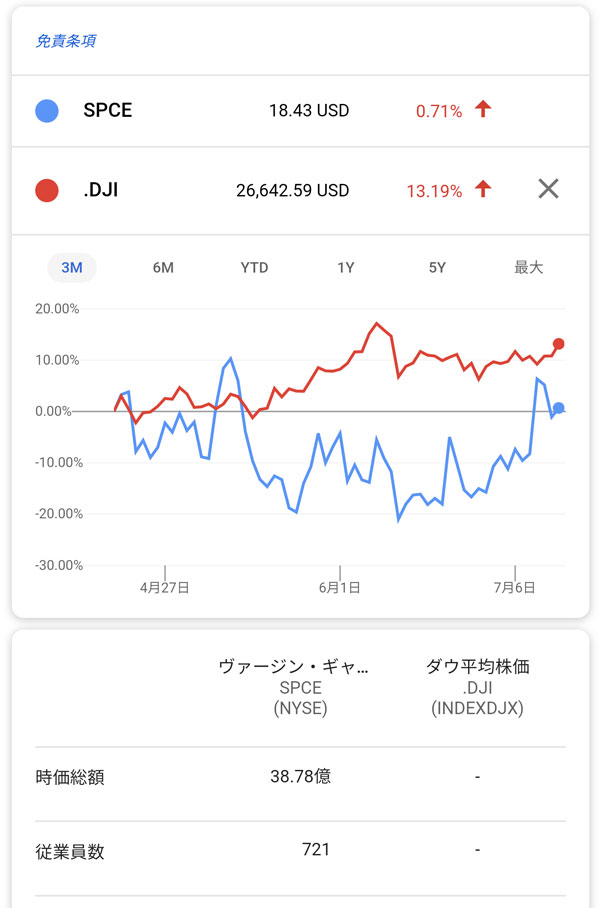Click the blue SPCE color dot
The height and width of the screenshot is (908, 600).
tap(46, 110)
